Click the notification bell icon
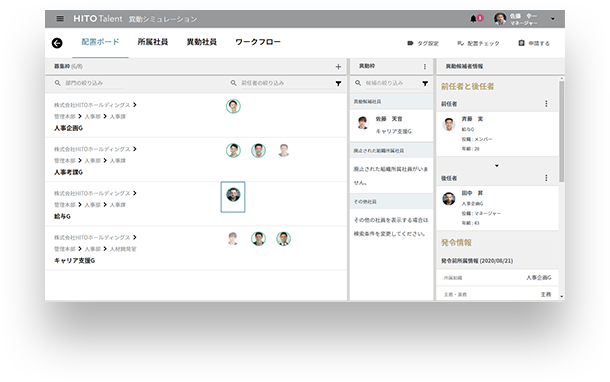The height and width of the screenshot is (382, 610). 473,18
